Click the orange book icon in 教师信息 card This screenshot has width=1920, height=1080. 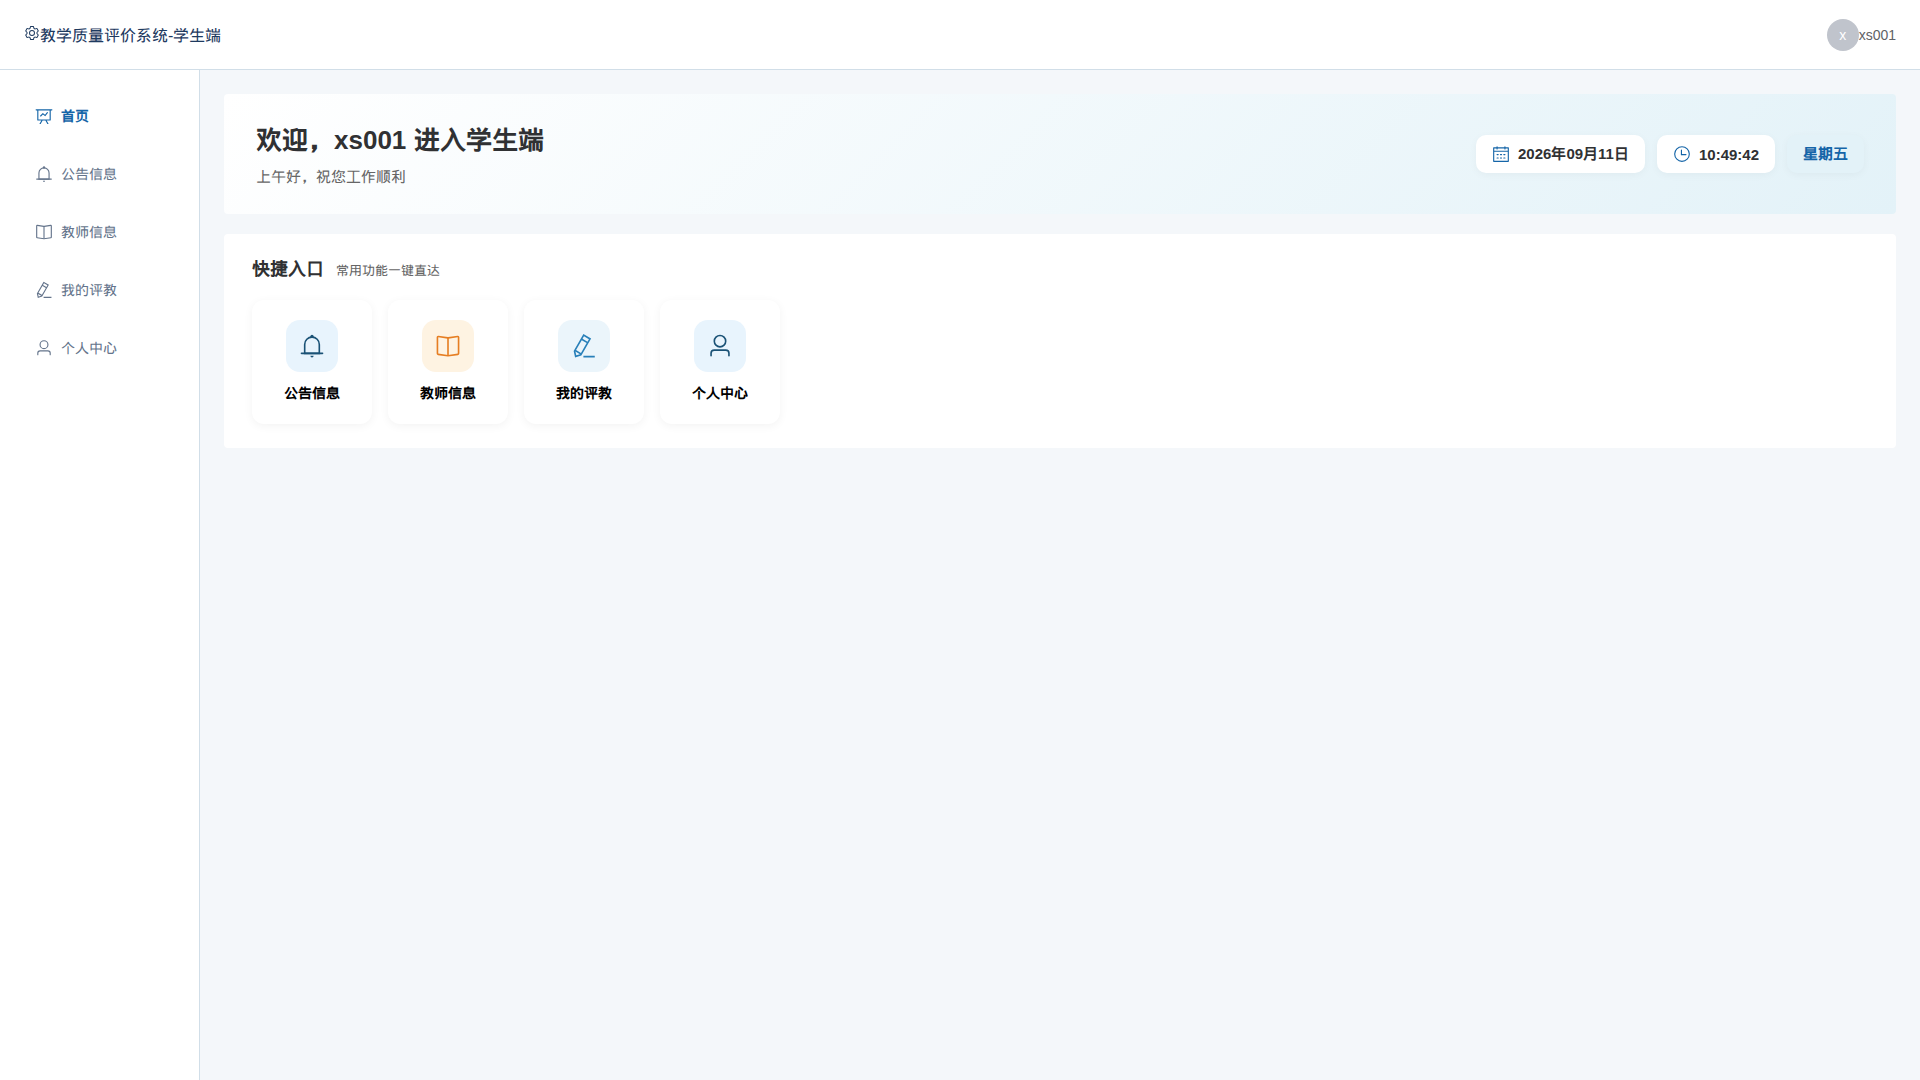pos(448,346)
